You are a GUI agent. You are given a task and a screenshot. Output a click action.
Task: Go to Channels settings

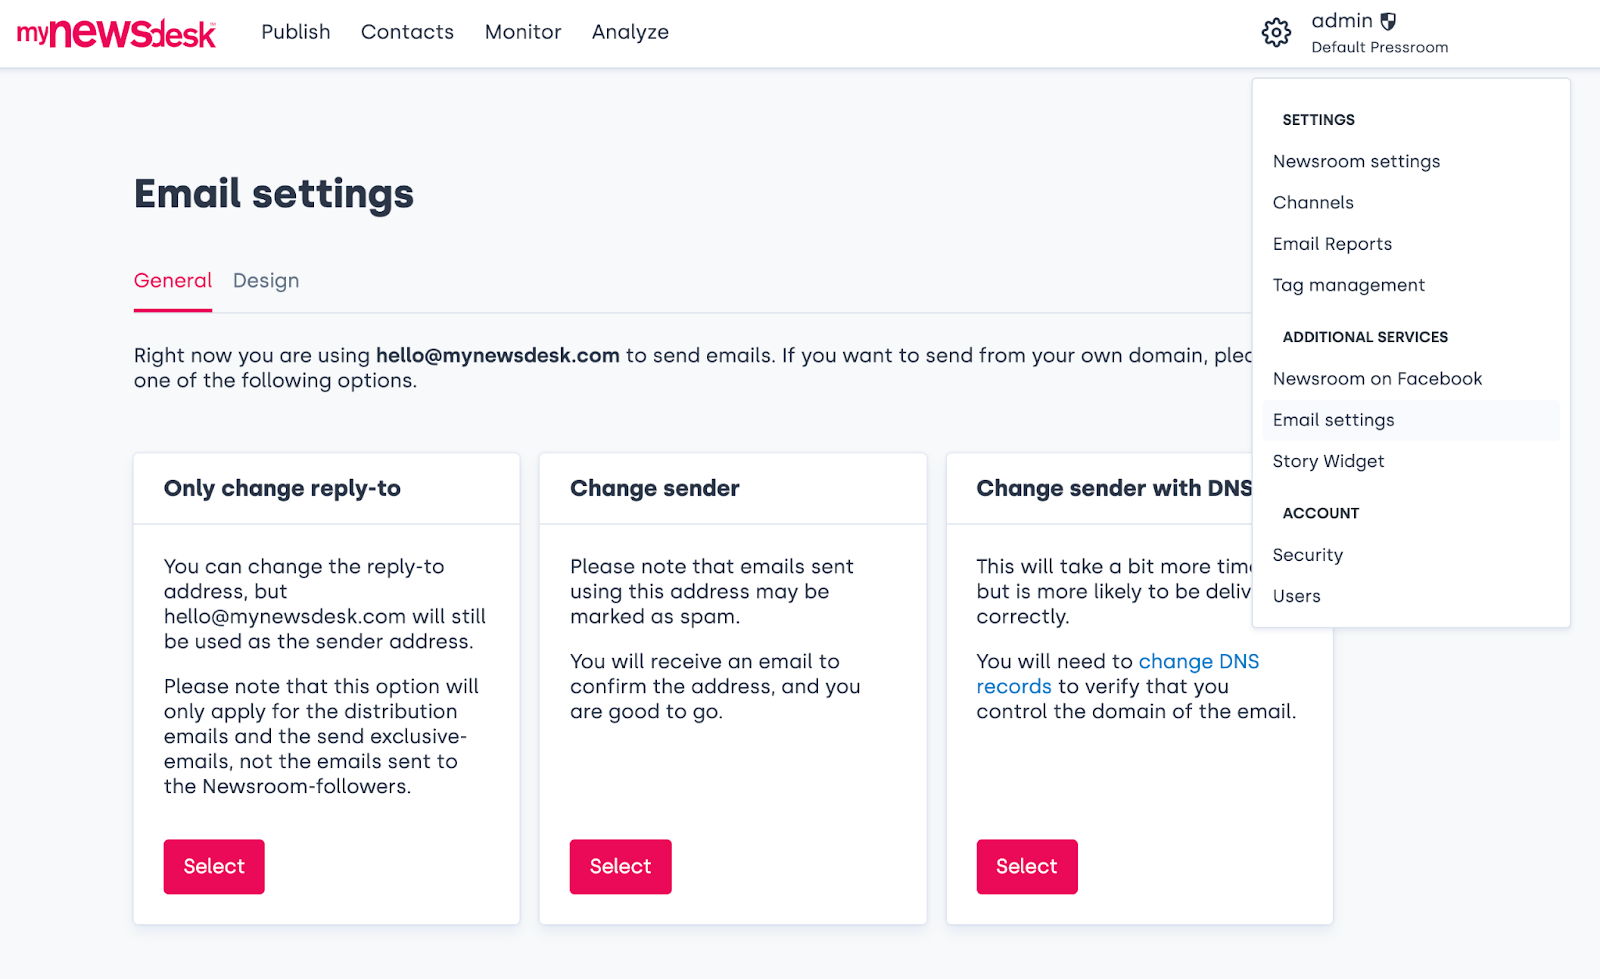[x=1313, y=202]
